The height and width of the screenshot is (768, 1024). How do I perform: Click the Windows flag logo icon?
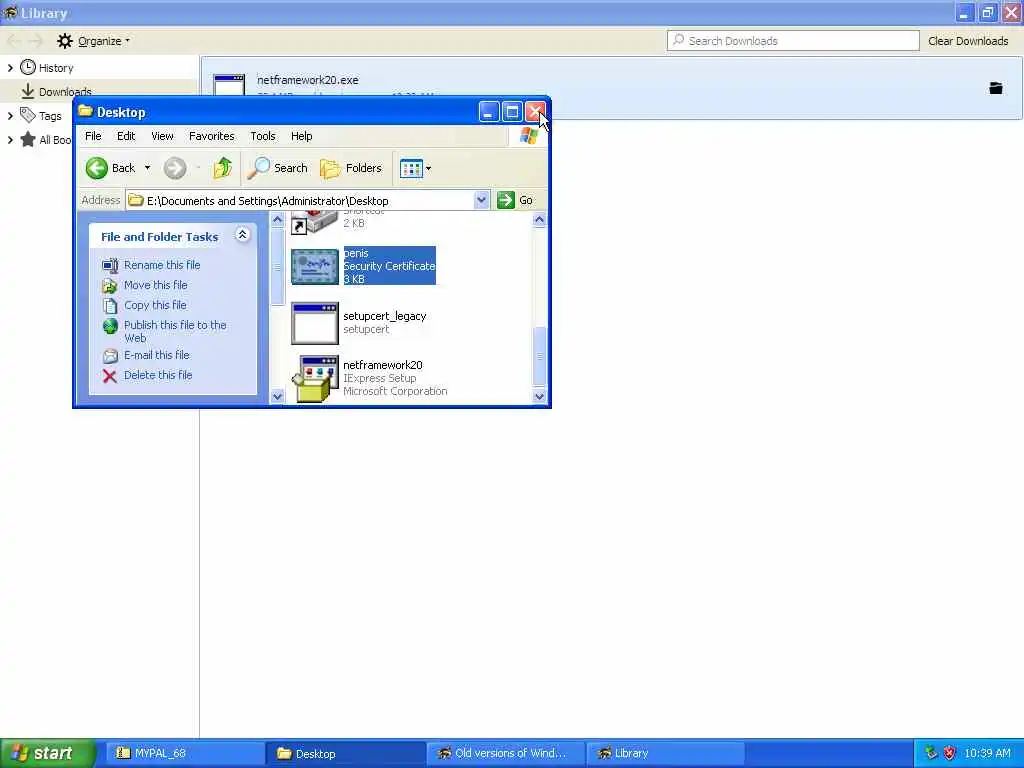point(528,136)
